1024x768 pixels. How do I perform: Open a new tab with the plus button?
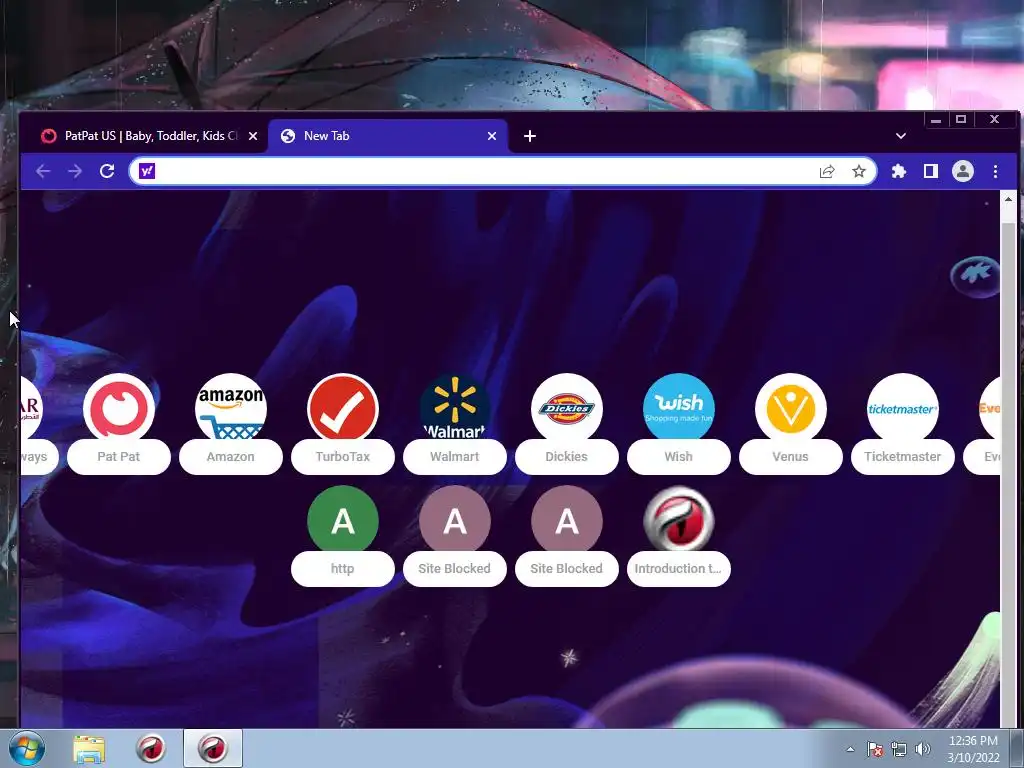(x=530, y=136)
